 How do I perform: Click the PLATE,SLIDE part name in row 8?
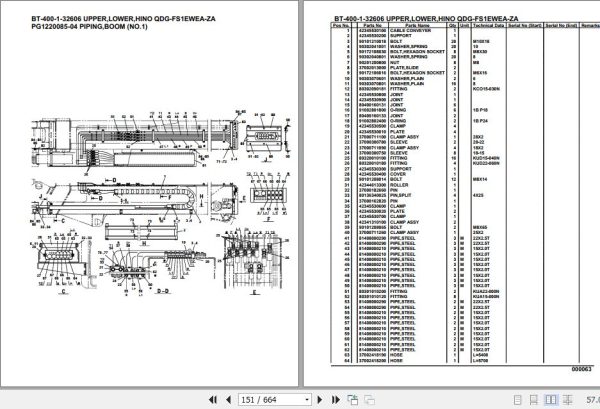pyautogui.click(x=404, y=68)
